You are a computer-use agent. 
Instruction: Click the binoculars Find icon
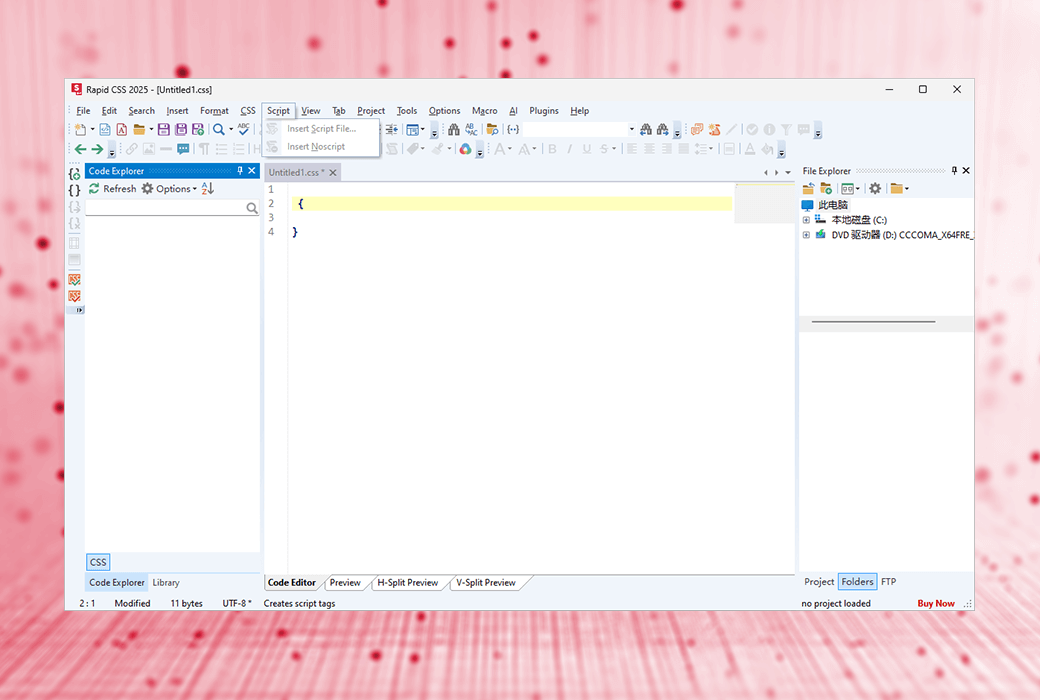(x=454, y=129)
